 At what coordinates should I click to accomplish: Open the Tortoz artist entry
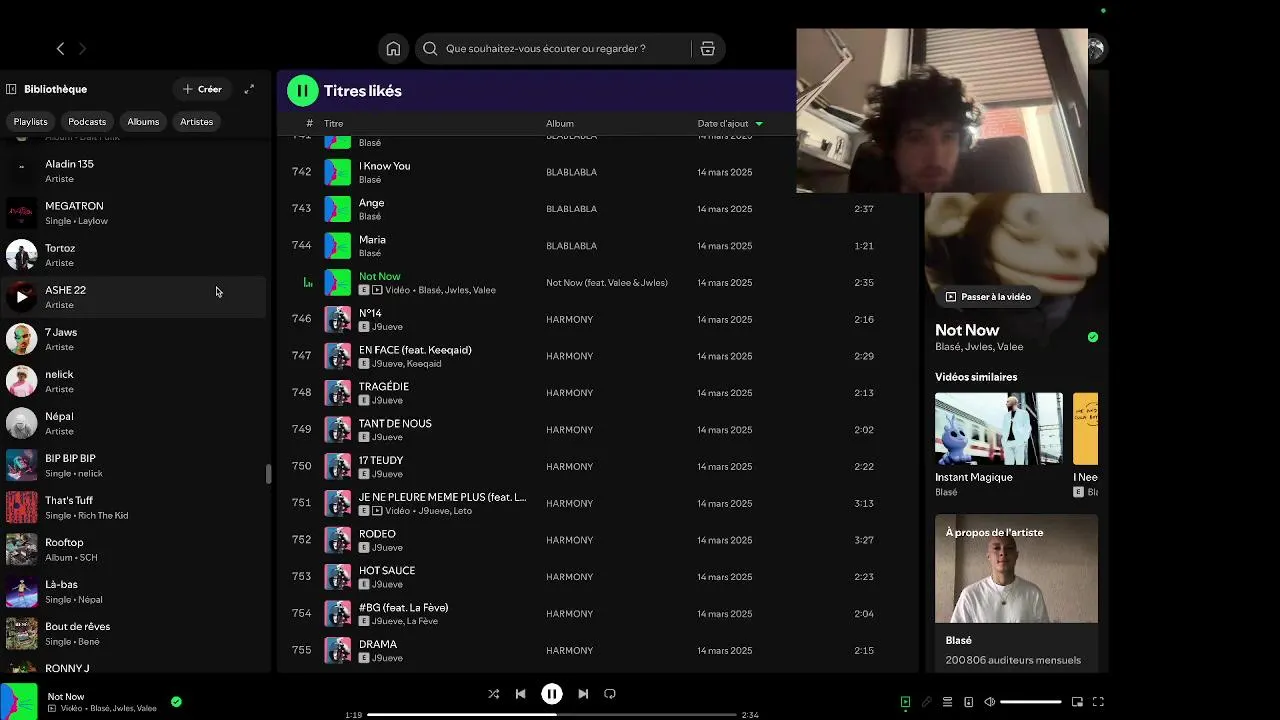[133, 255]
